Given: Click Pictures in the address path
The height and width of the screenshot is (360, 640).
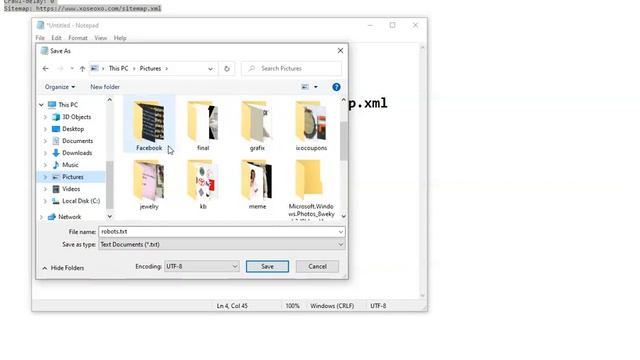Looking at the screenshot, I should point(150,69).
